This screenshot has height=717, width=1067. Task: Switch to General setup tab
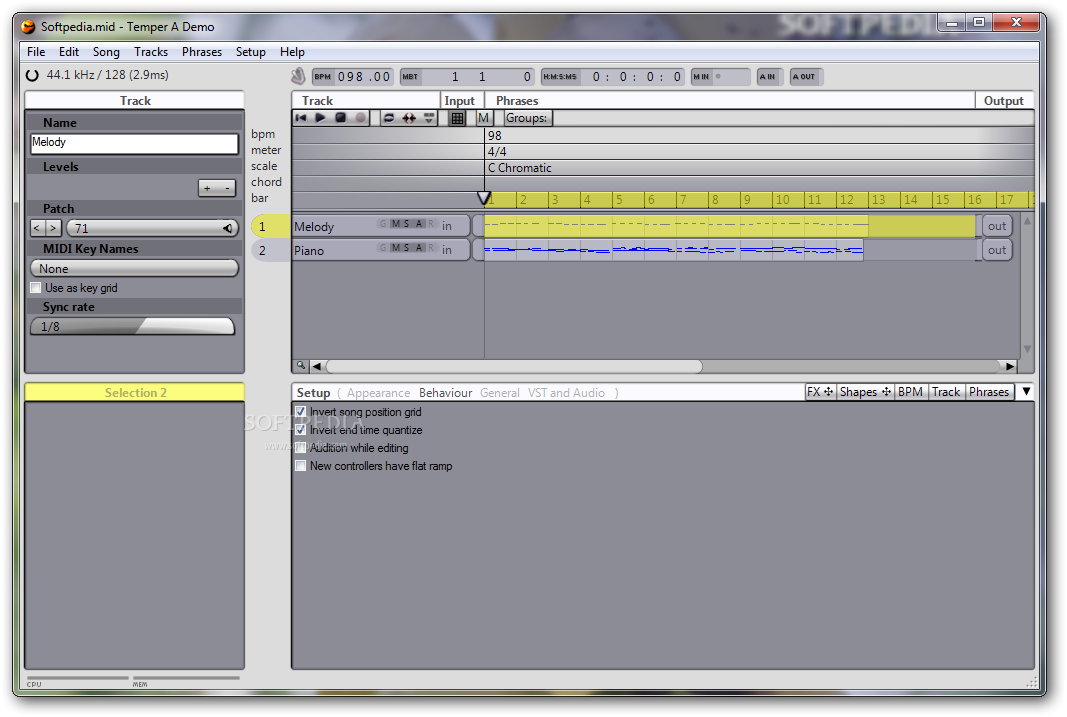499,393
